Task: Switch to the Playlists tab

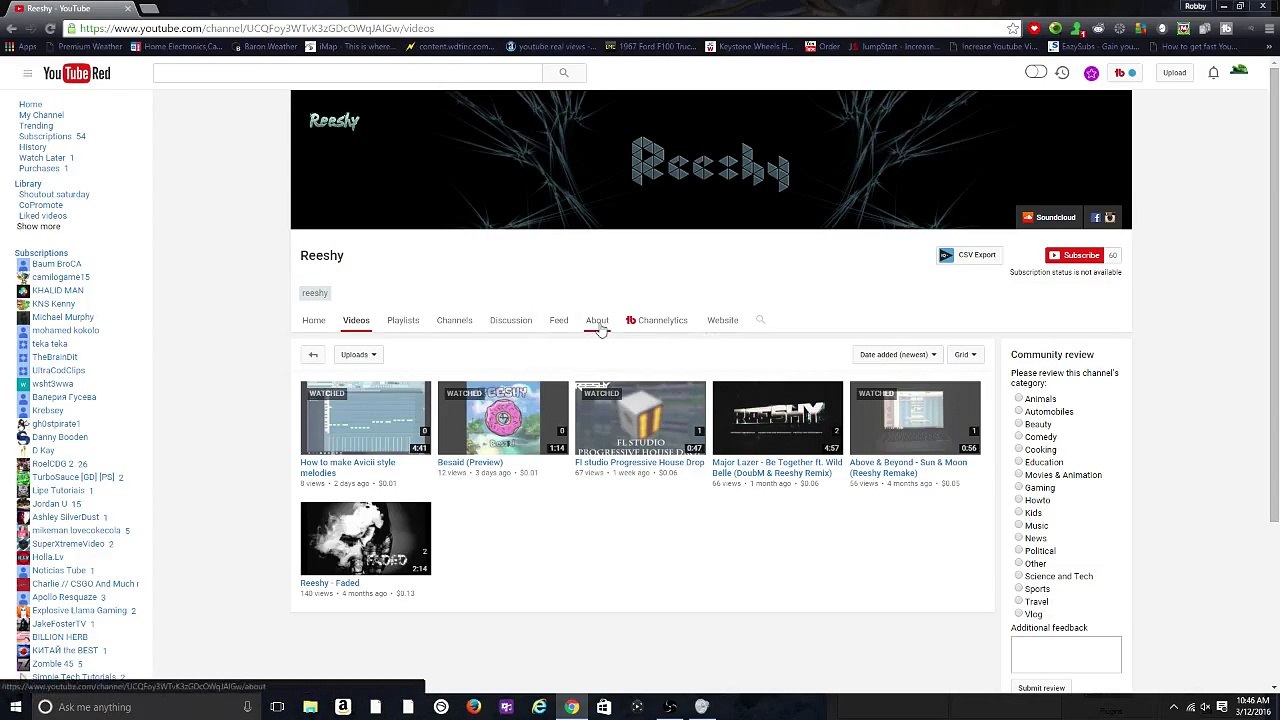Action: coord(403,320)
